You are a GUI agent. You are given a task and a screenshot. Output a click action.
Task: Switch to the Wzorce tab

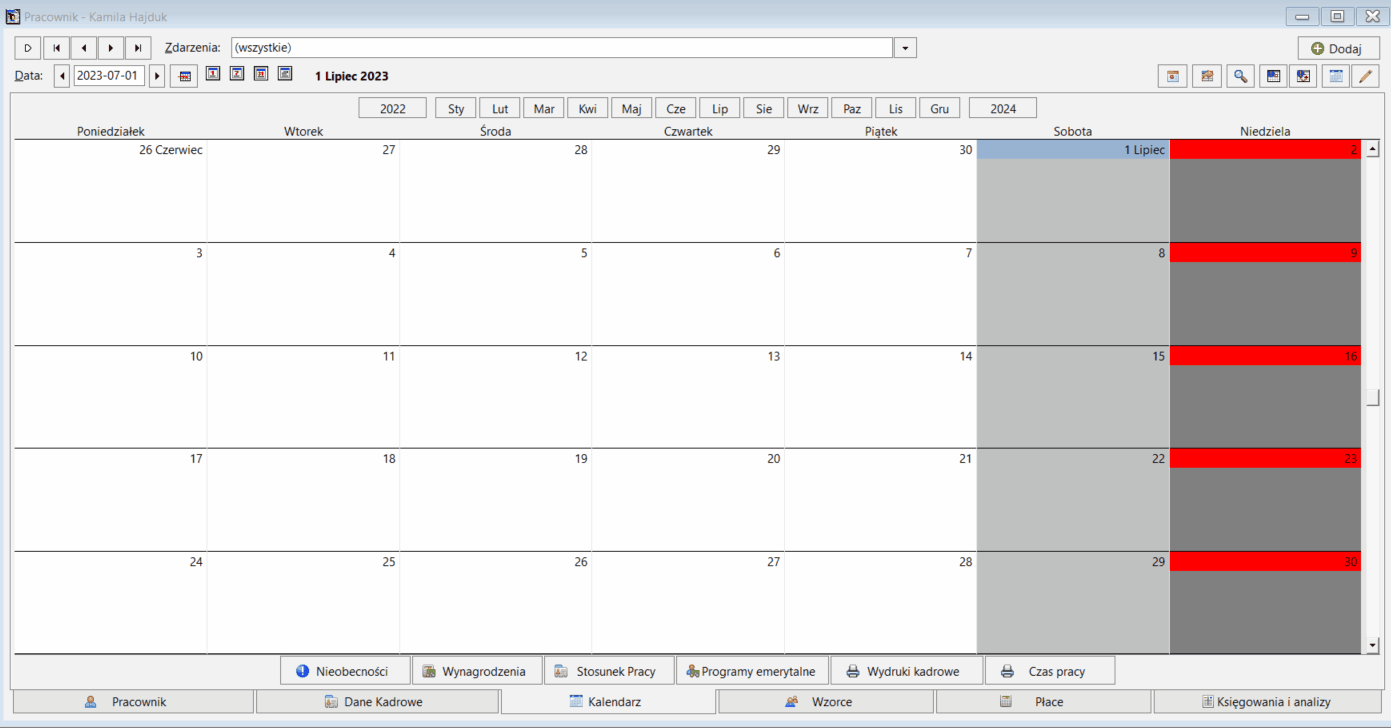[826, 702]
